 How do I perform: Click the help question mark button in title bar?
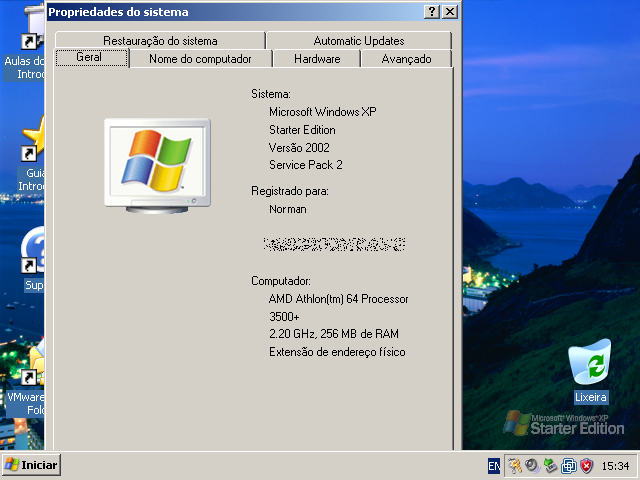pyautogui.click(x=431, y=12)
